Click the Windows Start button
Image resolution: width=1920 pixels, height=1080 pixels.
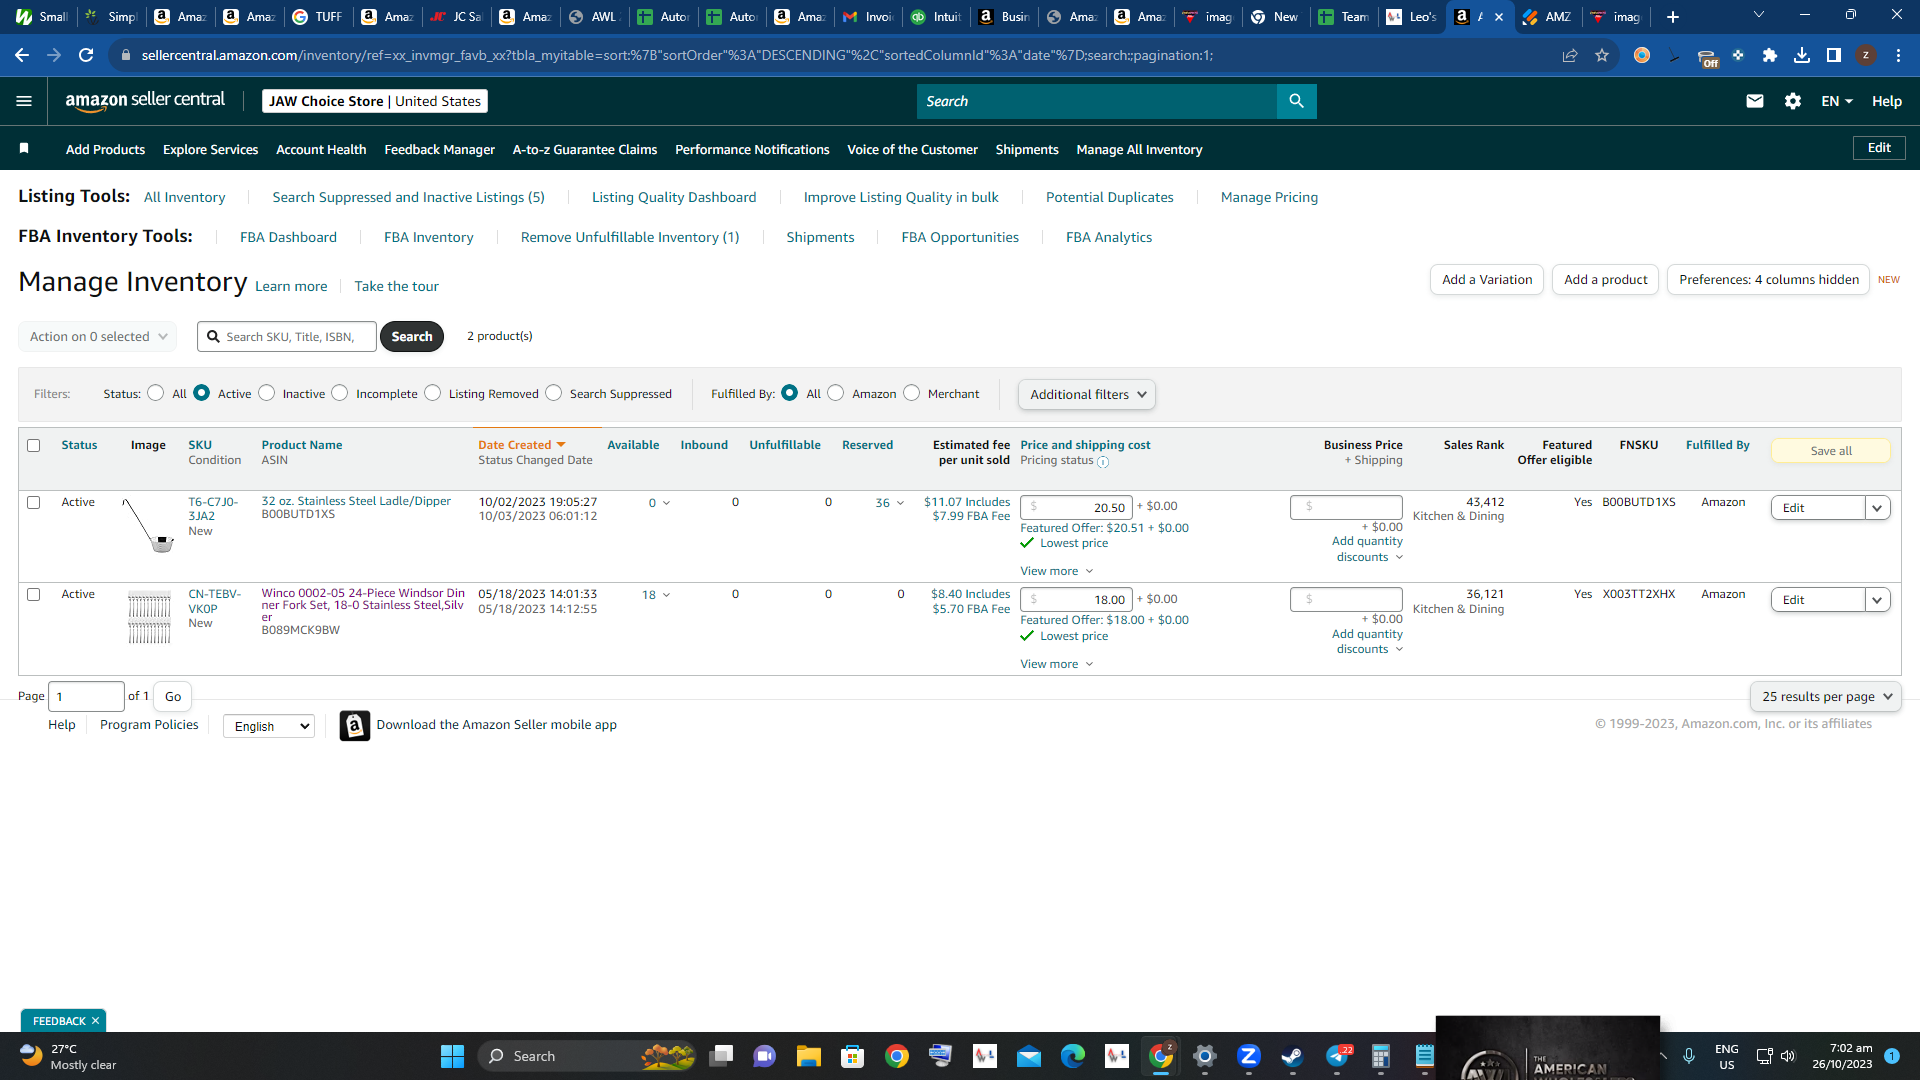tap(452, 1056)
